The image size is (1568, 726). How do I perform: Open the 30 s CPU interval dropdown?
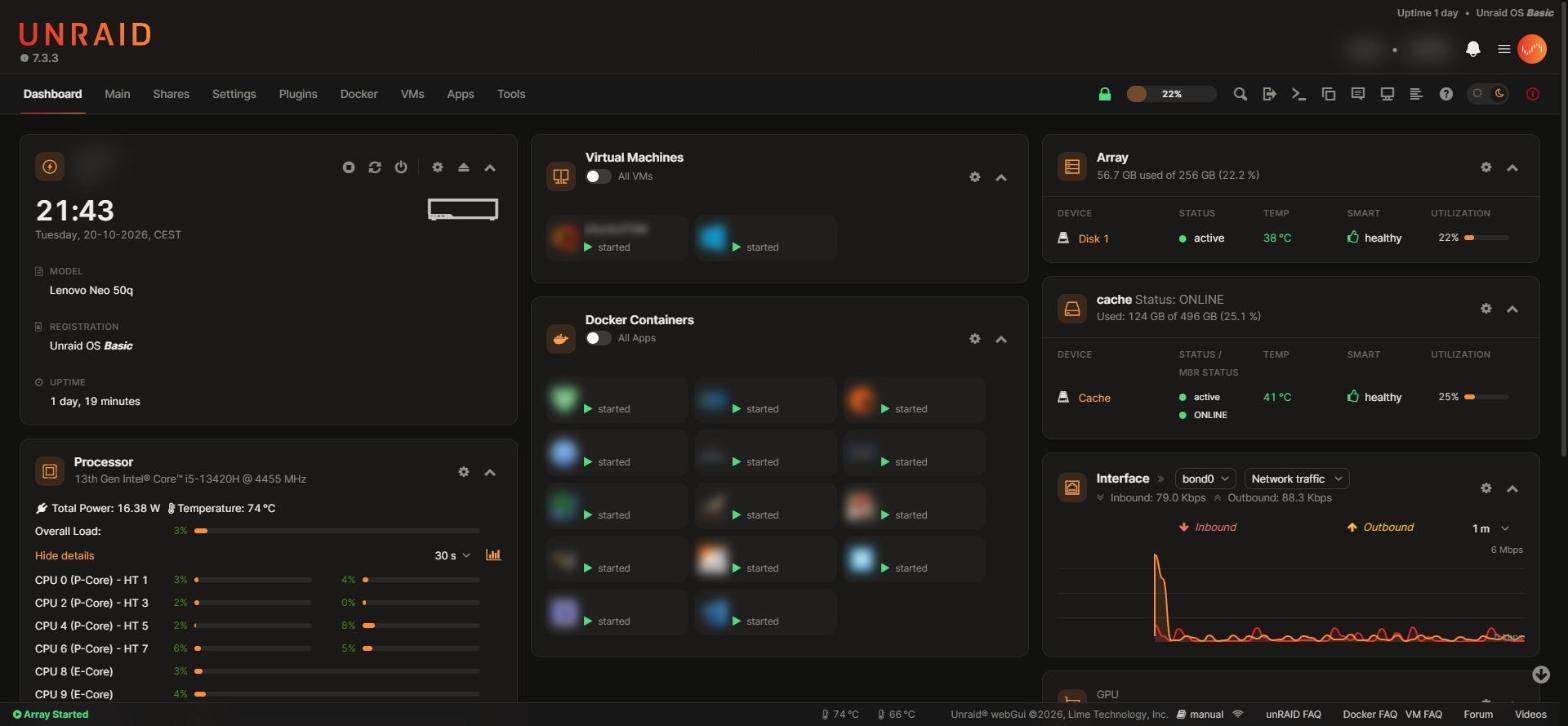coord(452,555)
